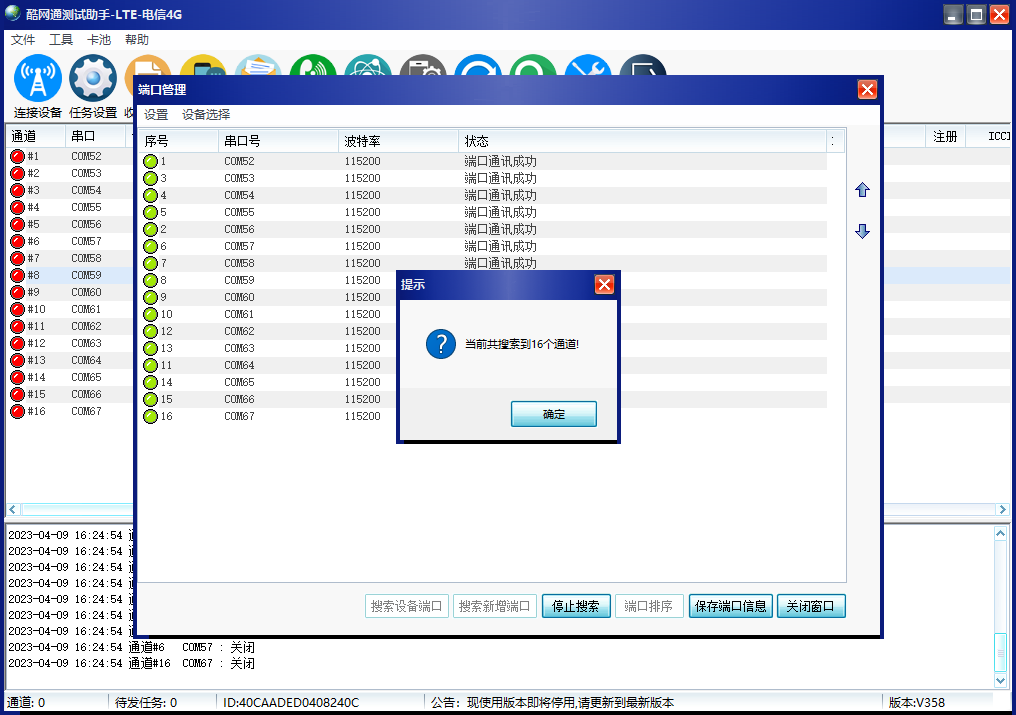1016x715 pixels.
Task: Click log line 通道#16 COM67 关闭
Action: 132,663
